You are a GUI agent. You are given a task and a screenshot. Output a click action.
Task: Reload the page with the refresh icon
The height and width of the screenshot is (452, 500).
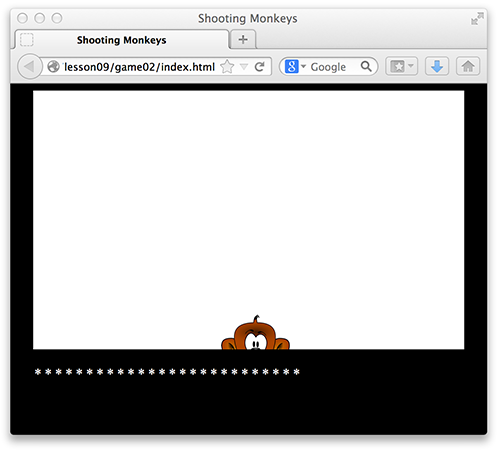pyautogui.click(x=260, y=67)
